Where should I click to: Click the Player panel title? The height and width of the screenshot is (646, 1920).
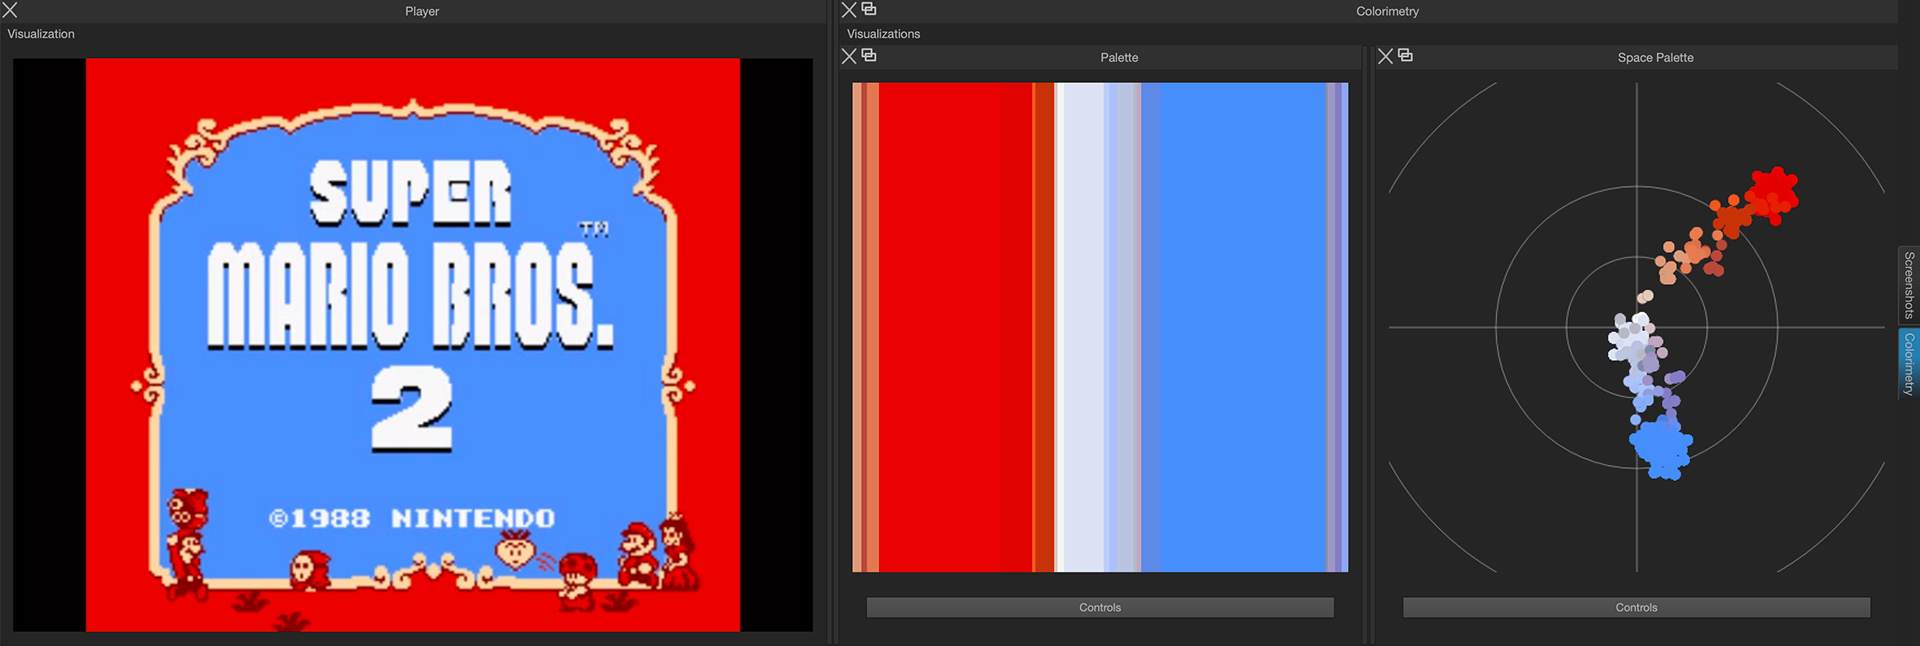coord(422,11)
